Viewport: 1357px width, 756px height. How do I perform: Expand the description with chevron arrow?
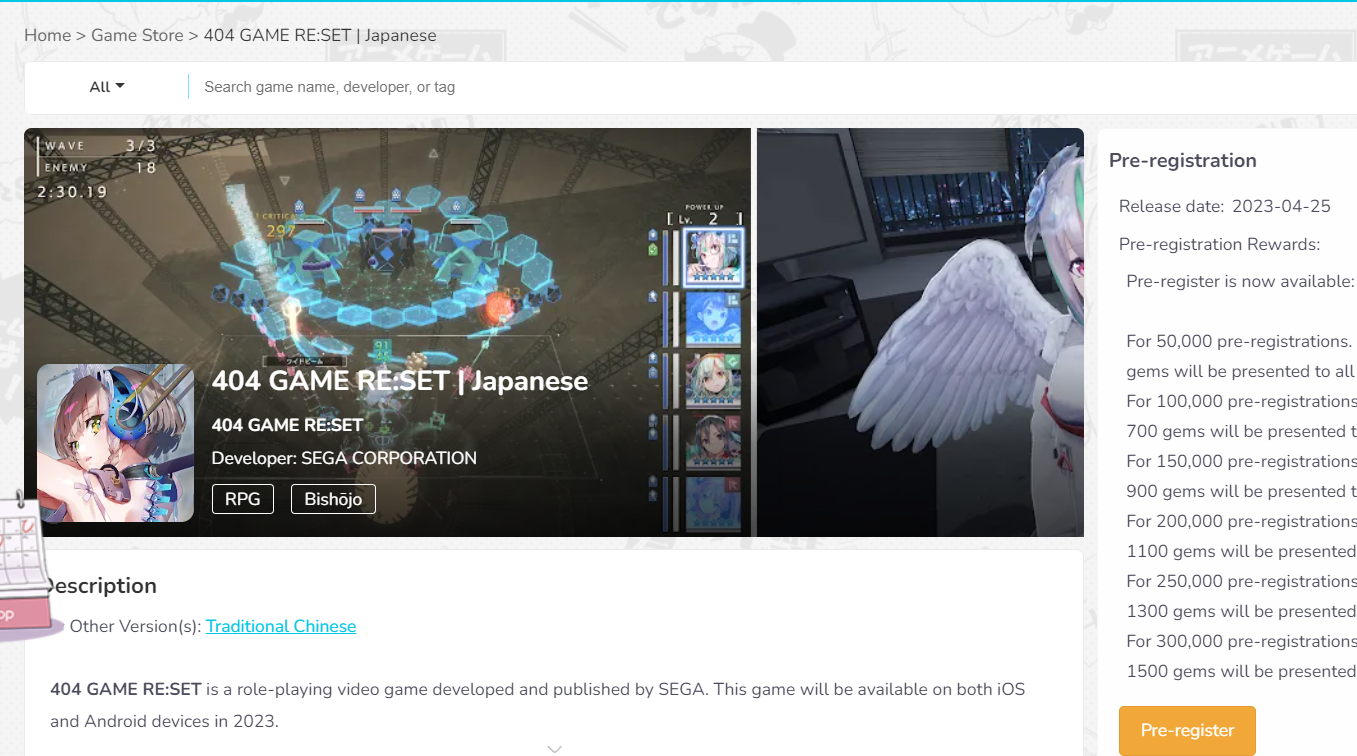point(554,748)
